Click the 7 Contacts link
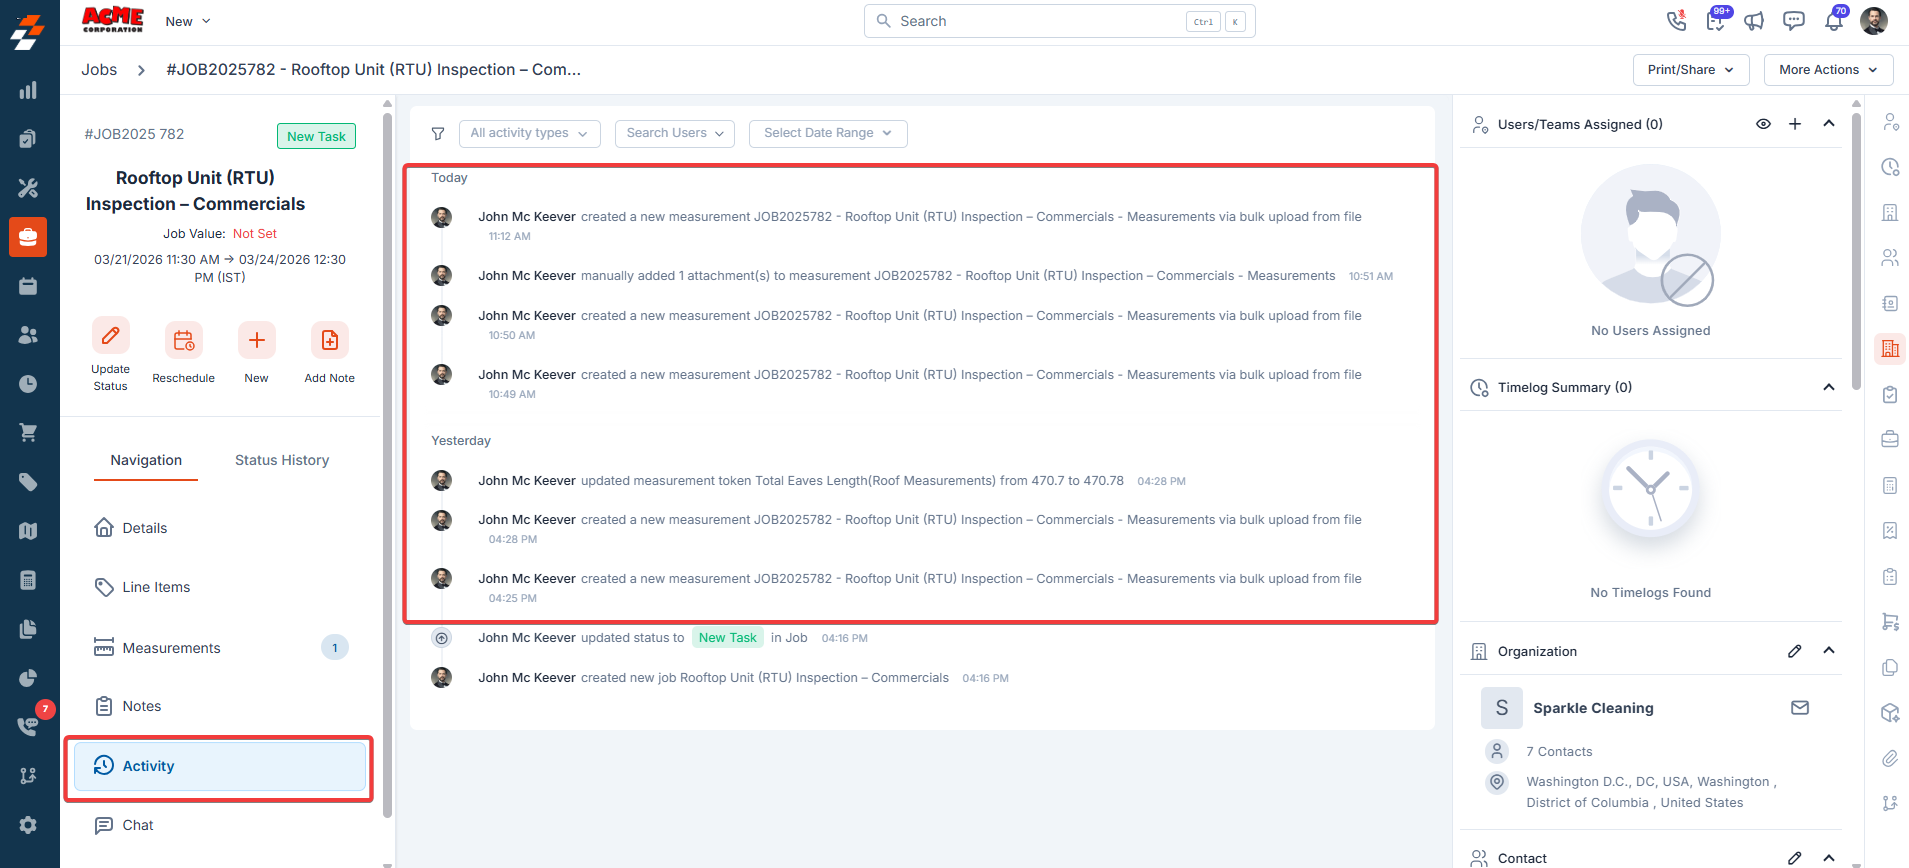 (x=1559, y=752)
